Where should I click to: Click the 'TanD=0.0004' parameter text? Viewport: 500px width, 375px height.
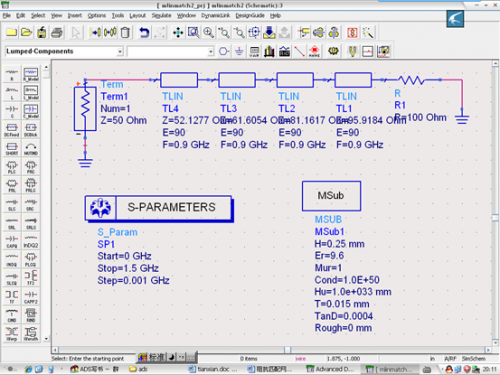tap(344, 316)
